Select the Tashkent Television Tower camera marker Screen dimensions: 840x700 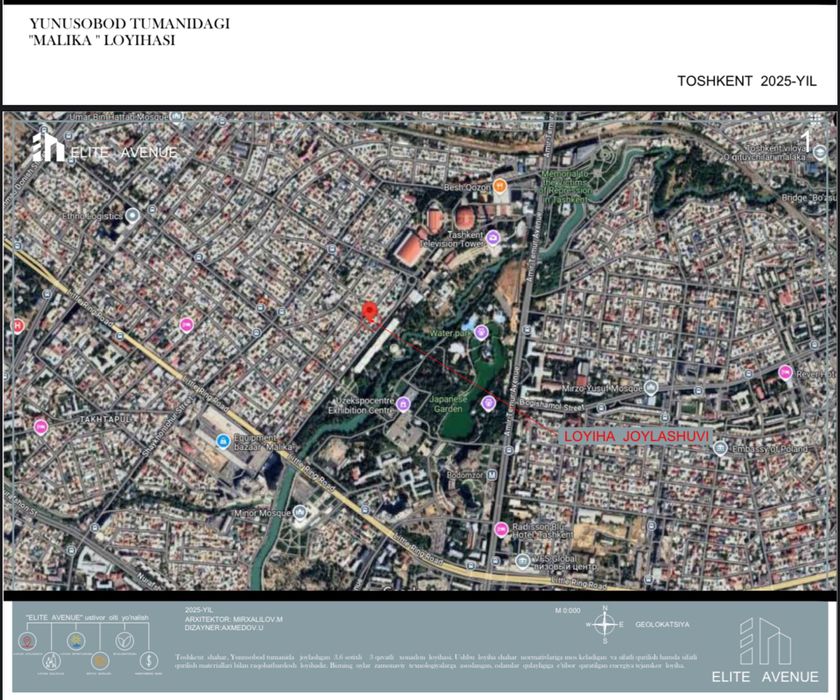[493, 237]
